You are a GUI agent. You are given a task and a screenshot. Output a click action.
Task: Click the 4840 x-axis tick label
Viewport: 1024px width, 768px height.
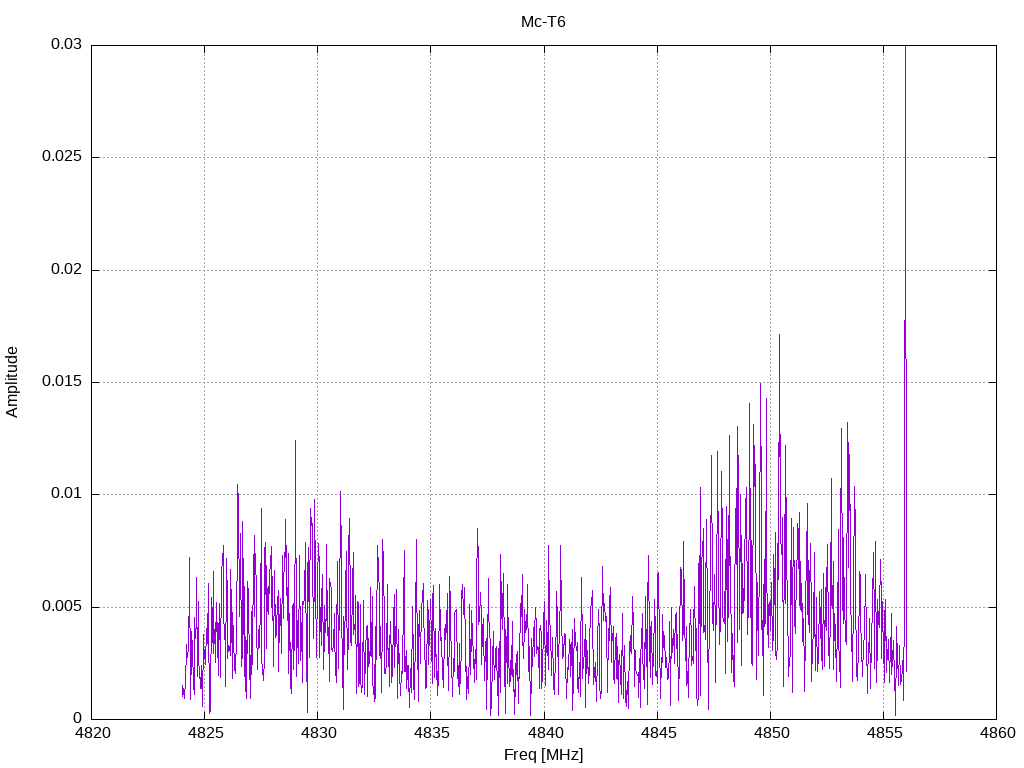pyautogui.click(x=545, y=733)
